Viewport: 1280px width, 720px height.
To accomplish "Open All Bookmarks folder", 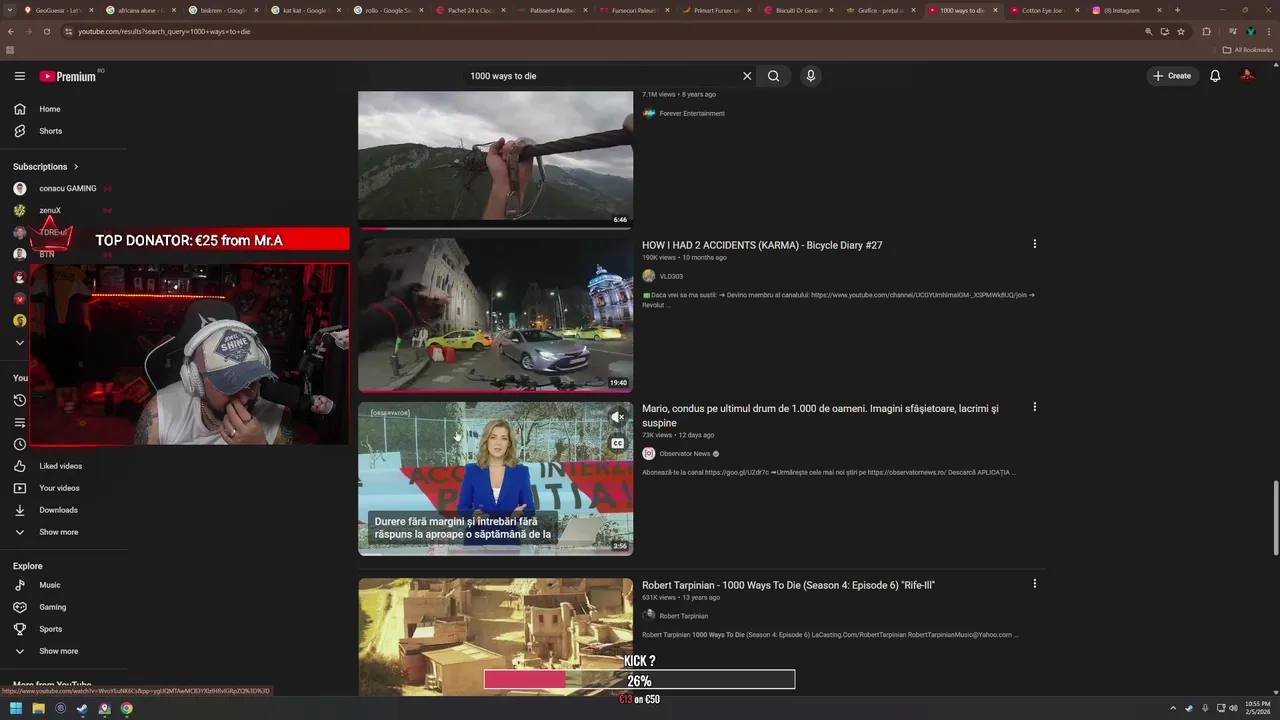I will pos(1247,49).
